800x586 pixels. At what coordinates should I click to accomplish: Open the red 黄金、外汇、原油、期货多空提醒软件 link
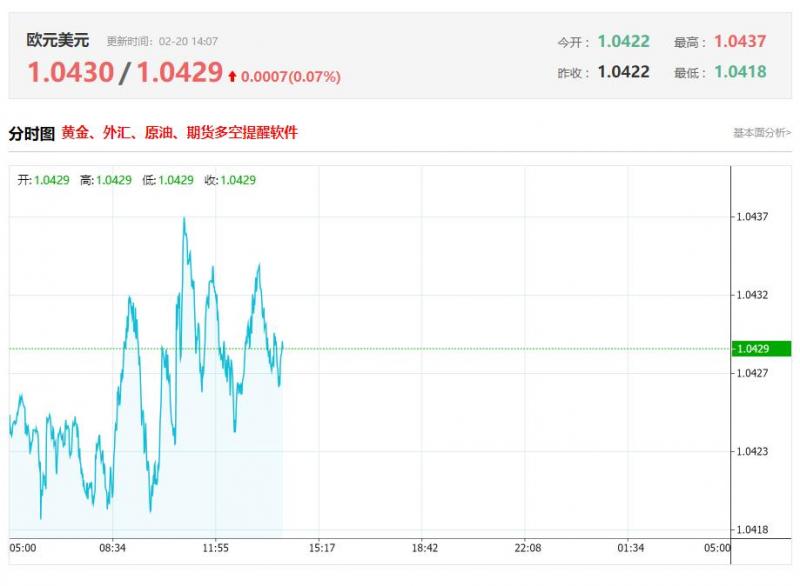(x=179, y=133)
